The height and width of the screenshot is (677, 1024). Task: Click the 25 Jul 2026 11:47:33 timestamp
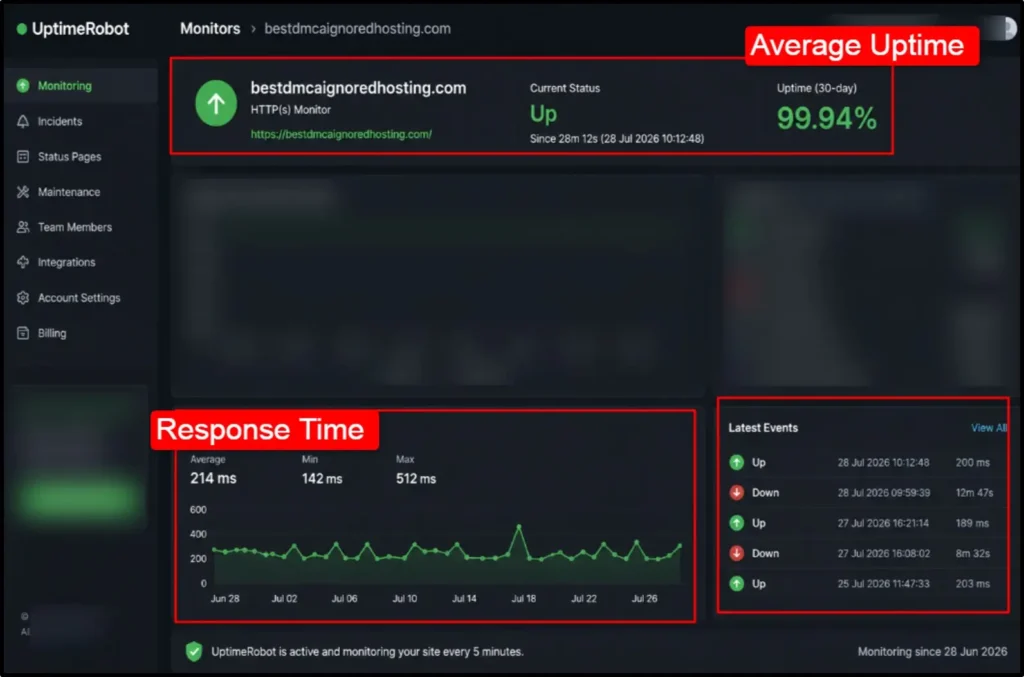tap(883, 584)
